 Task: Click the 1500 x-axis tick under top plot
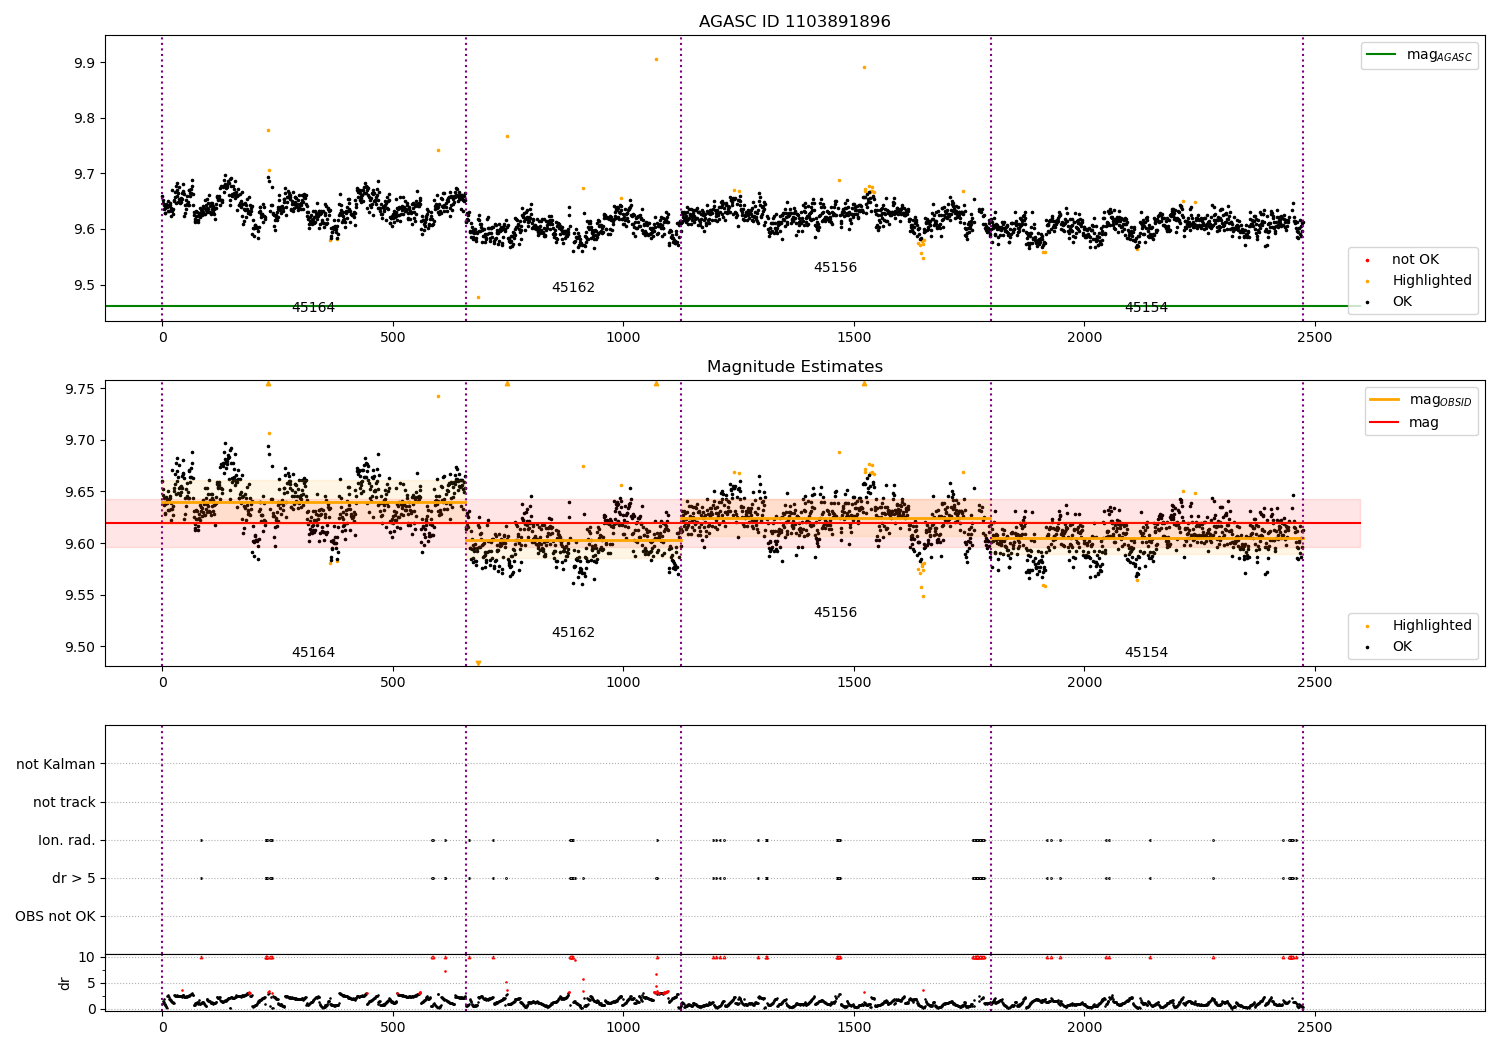853,338
